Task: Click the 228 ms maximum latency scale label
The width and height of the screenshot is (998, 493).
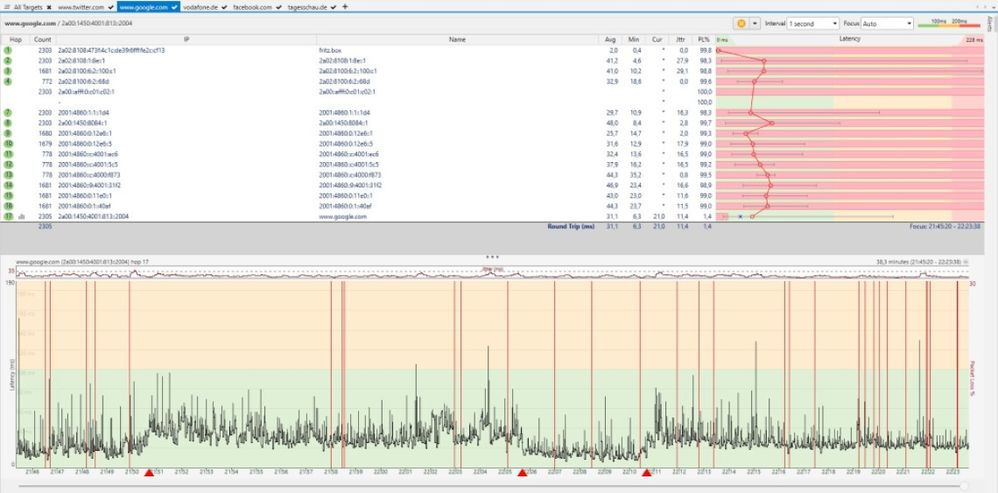Action: (974, 39)
